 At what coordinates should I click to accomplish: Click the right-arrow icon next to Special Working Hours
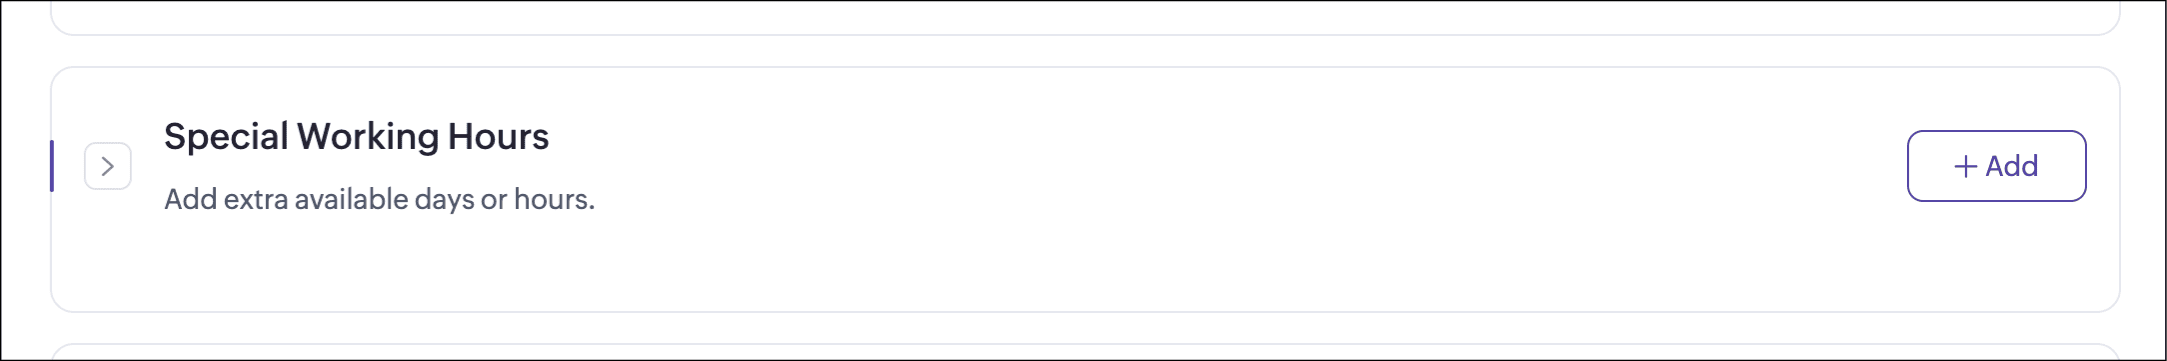click(x=108, y=166)
